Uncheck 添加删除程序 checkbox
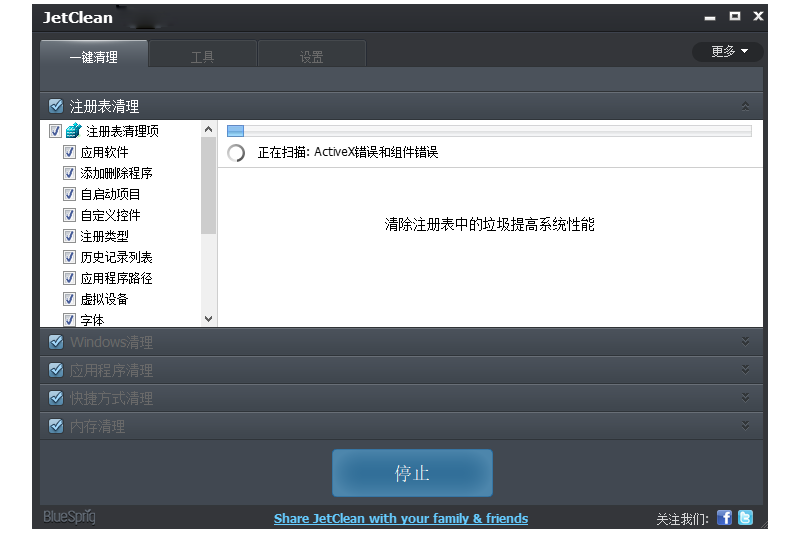The width and height of the screenshot is (800, 533). (x=69, y=173)
